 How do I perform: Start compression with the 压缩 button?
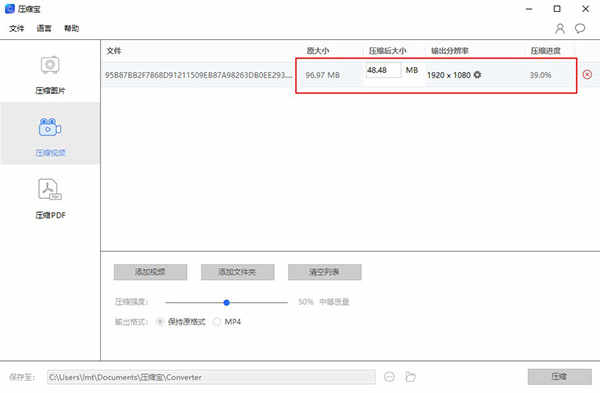tap(560, 377)
